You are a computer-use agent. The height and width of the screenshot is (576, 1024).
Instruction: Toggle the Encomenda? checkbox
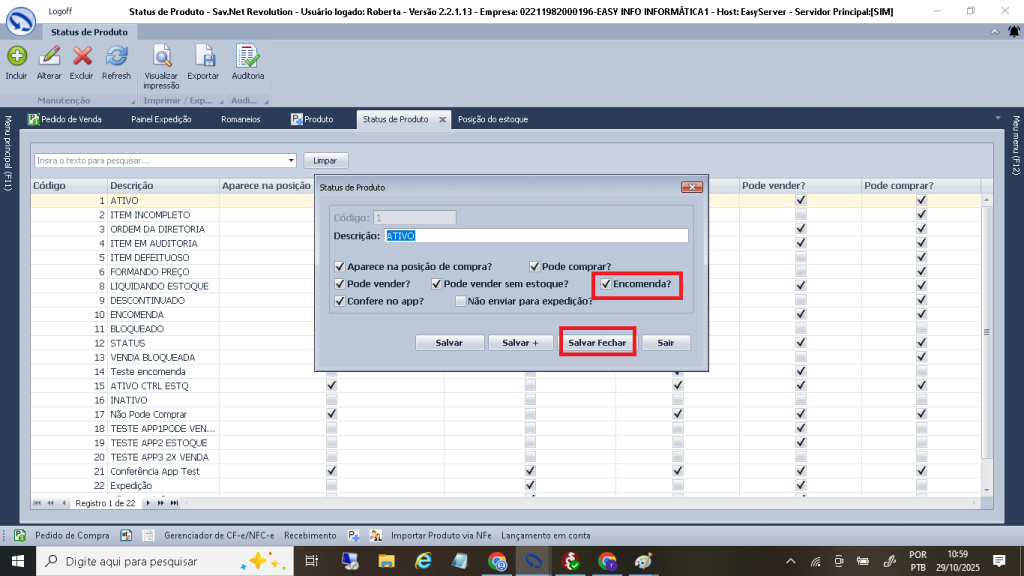(606, 284)
